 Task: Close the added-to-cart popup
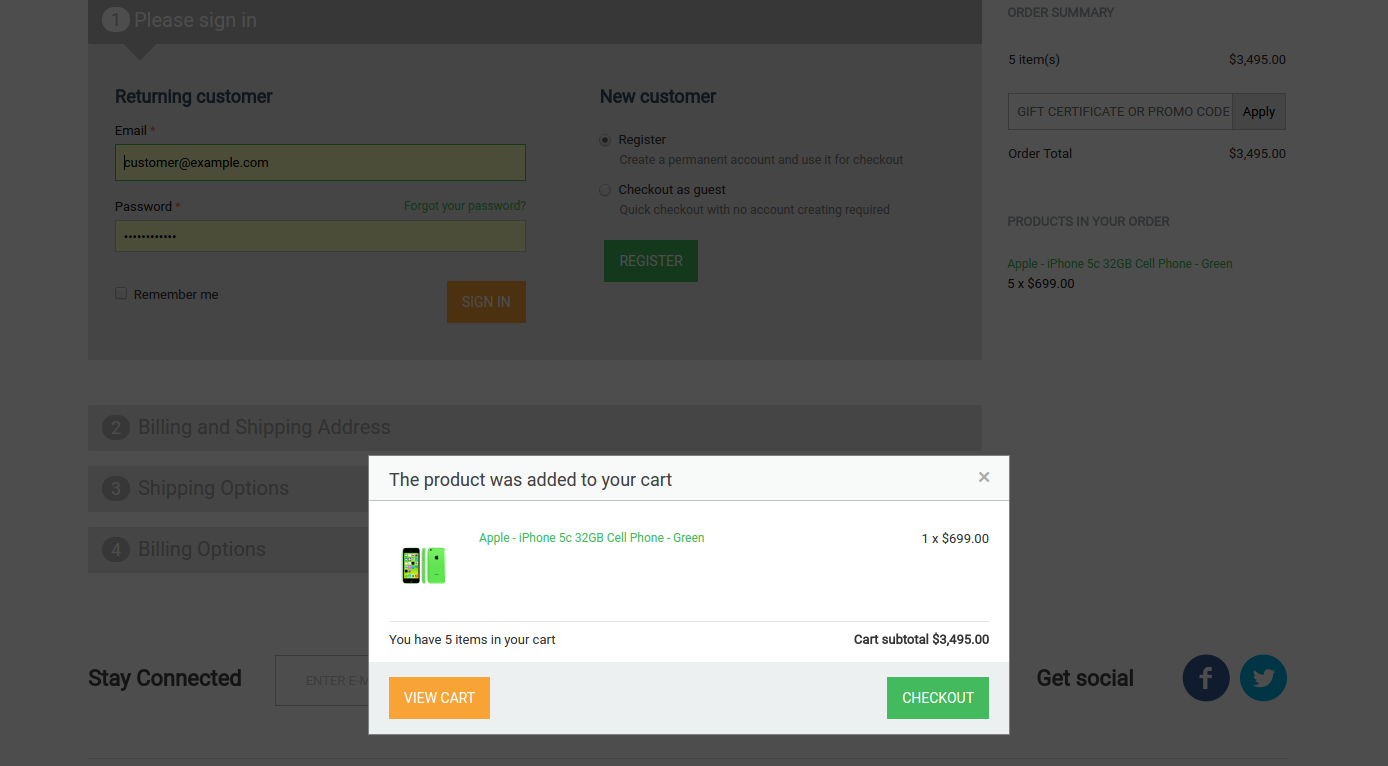click(984, 477)
